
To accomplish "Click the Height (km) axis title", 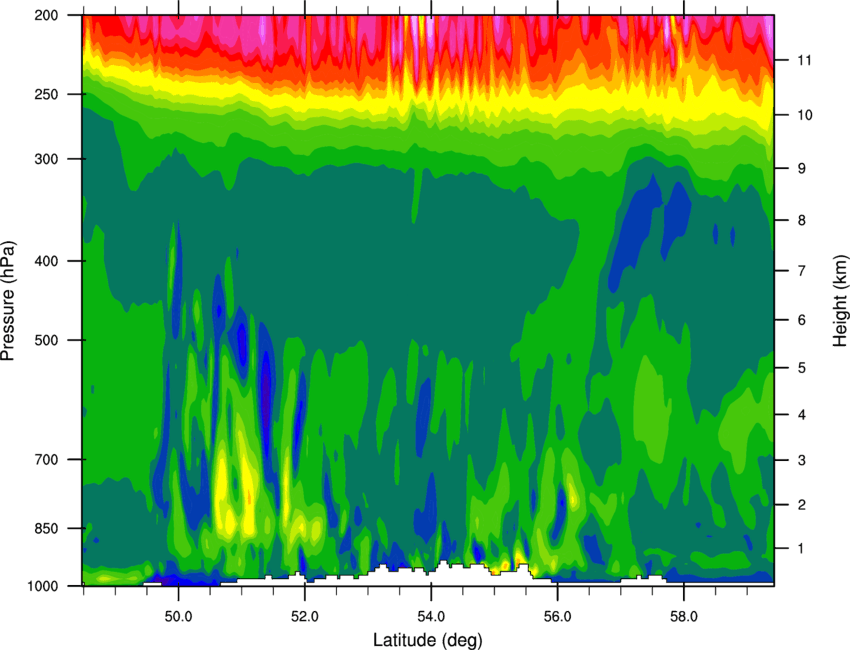I will pos(840,301).
